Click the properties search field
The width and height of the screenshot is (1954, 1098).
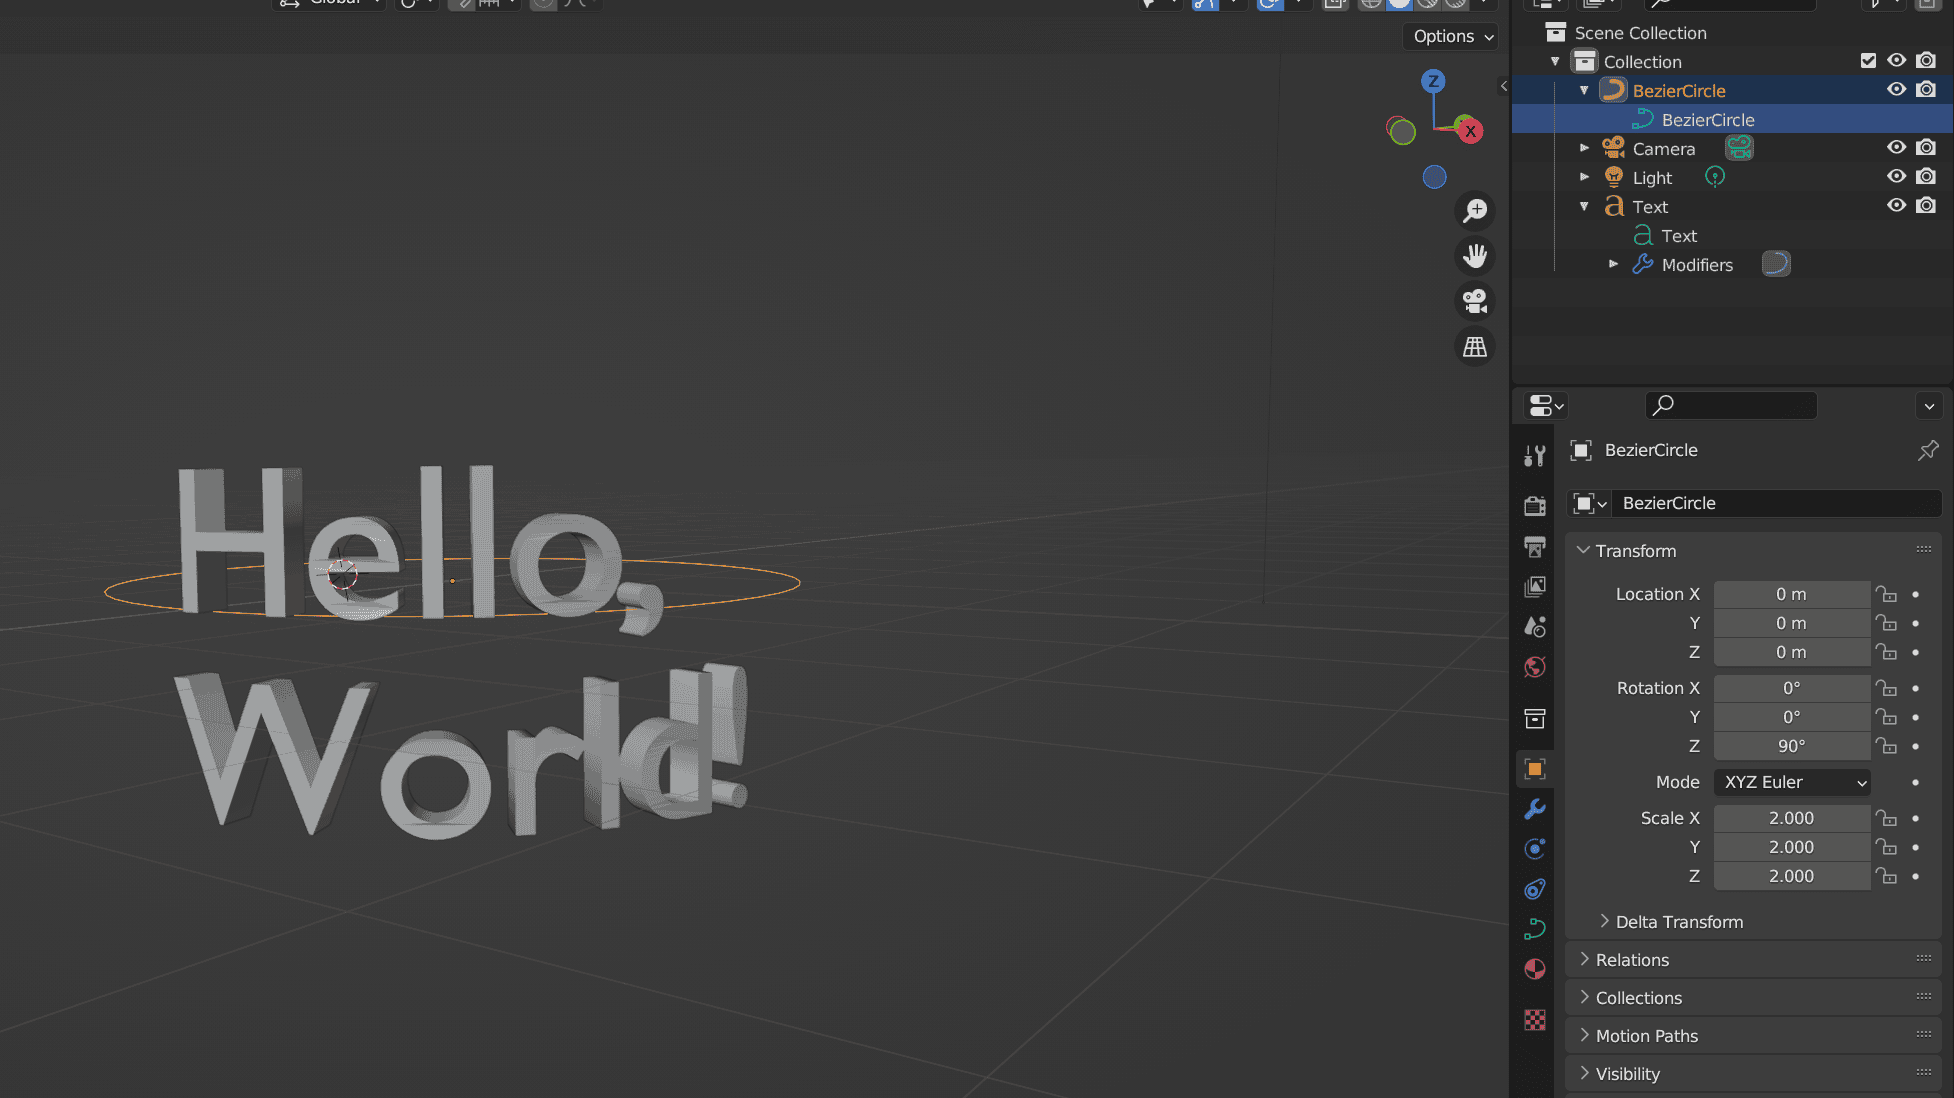tap(1731, 405)
